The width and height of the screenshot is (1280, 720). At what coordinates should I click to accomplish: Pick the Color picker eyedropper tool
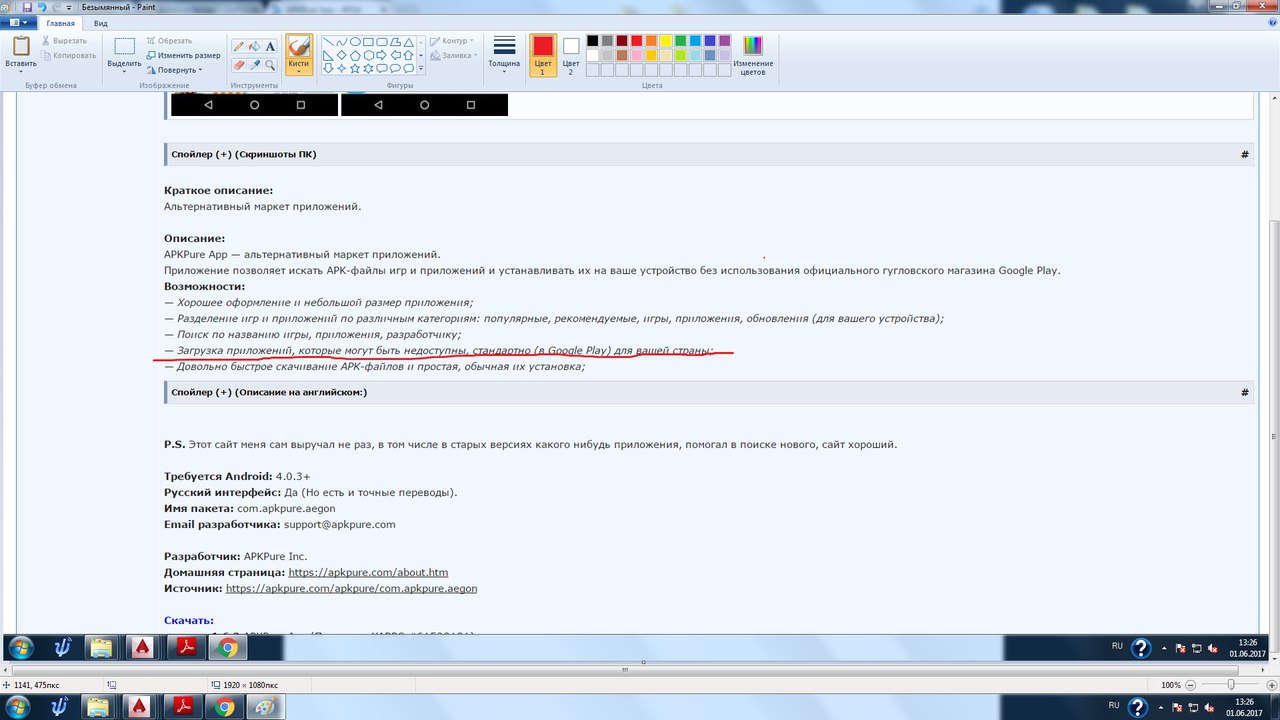coord(254,65)
